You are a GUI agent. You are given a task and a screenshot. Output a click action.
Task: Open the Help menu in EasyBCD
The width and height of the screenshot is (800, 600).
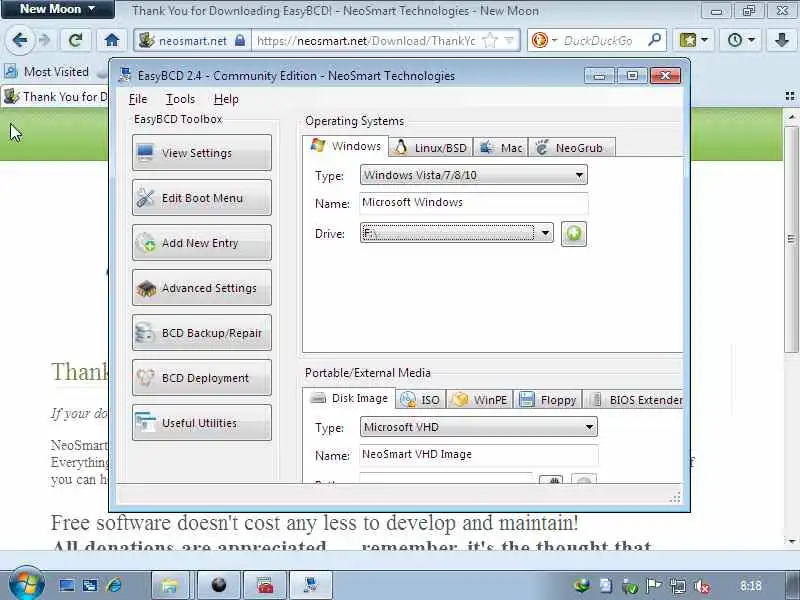[x=226, y=99]
